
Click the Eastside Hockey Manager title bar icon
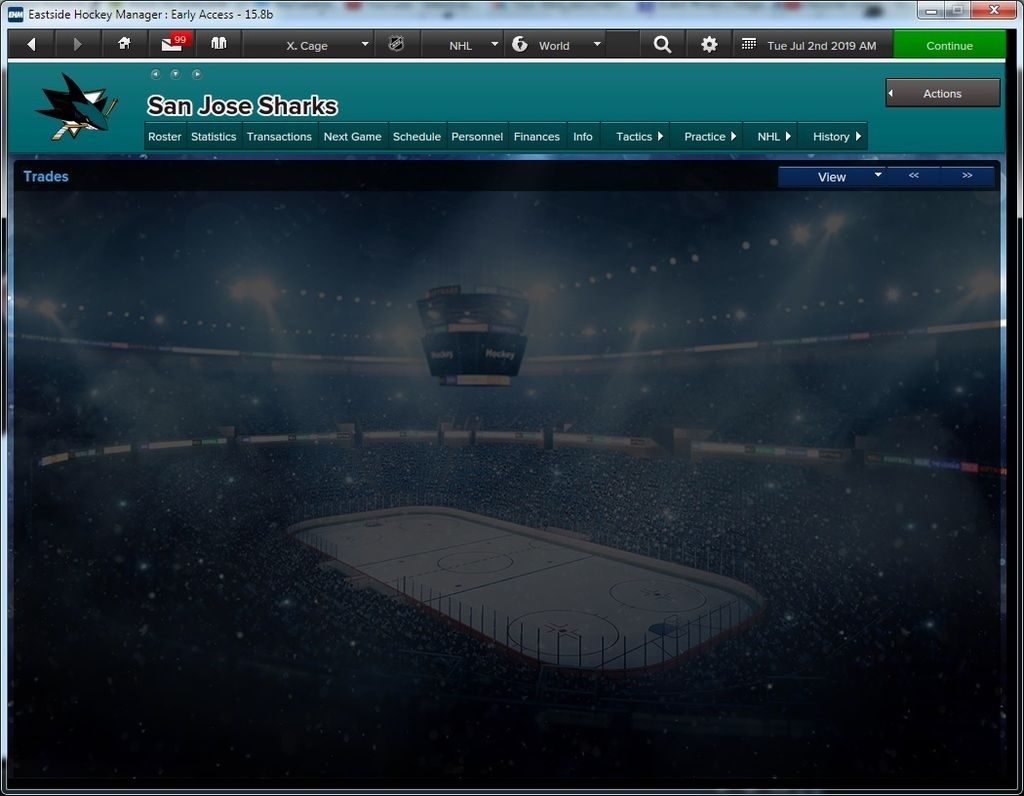(x=16, y=14)
